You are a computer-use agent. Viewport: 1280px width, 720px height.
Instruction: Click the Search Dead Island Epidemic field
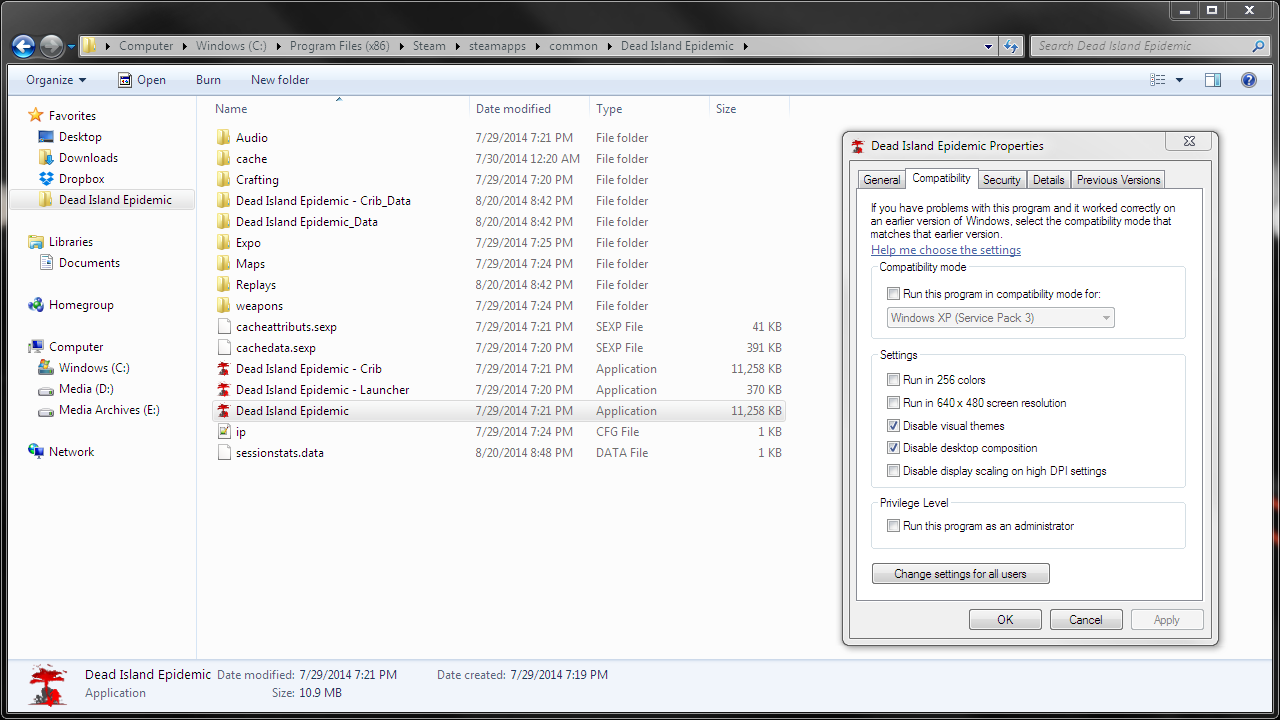pyautogui.click(x=1140, y=46)
